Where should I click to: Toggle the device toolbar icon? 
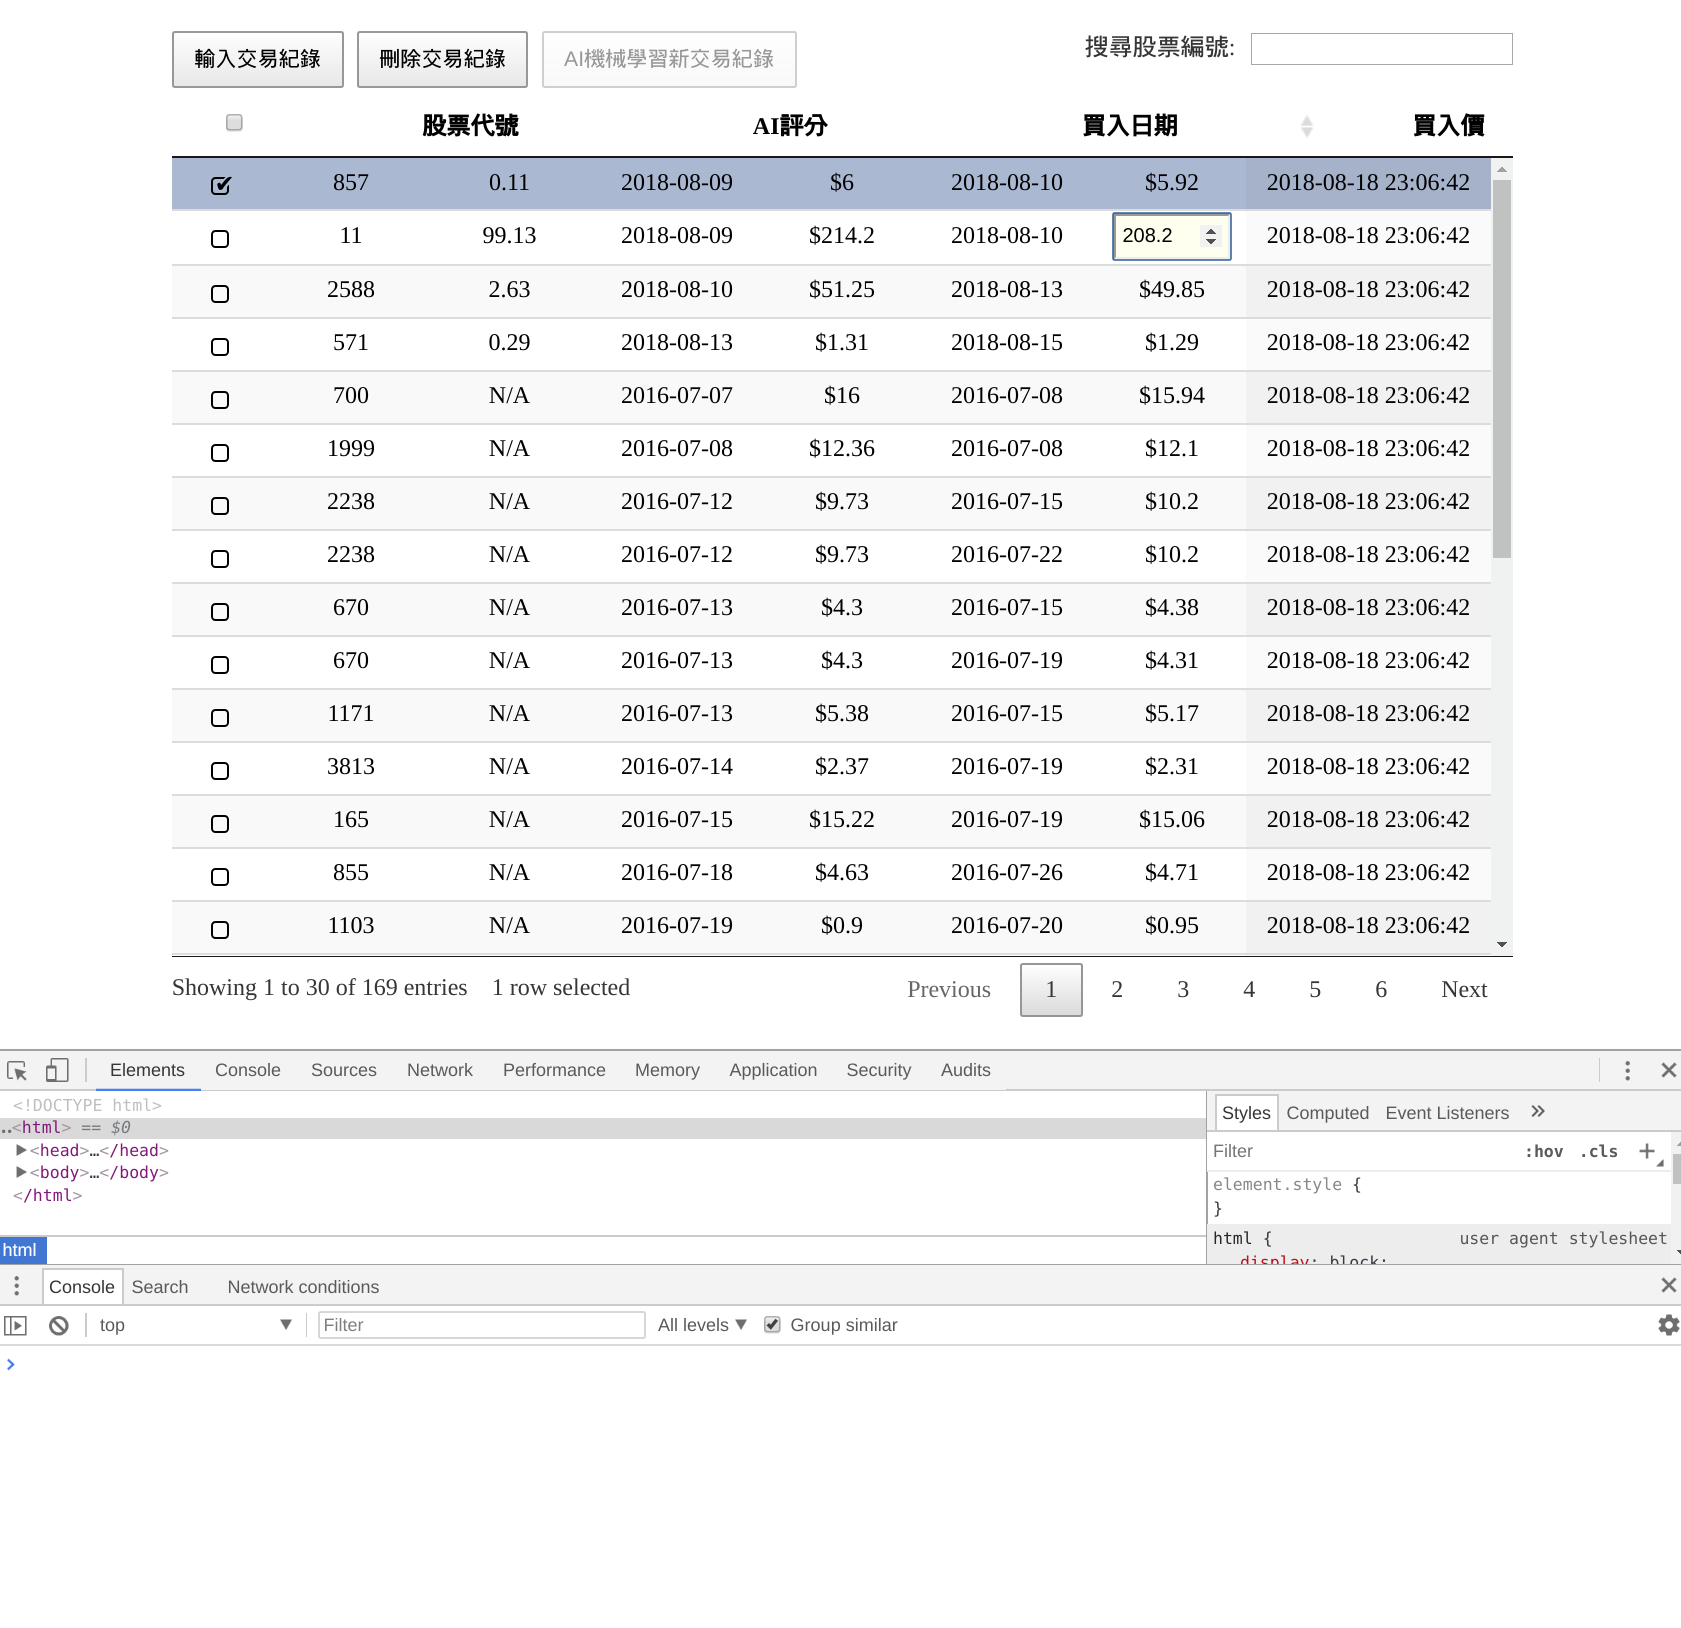57,1071
